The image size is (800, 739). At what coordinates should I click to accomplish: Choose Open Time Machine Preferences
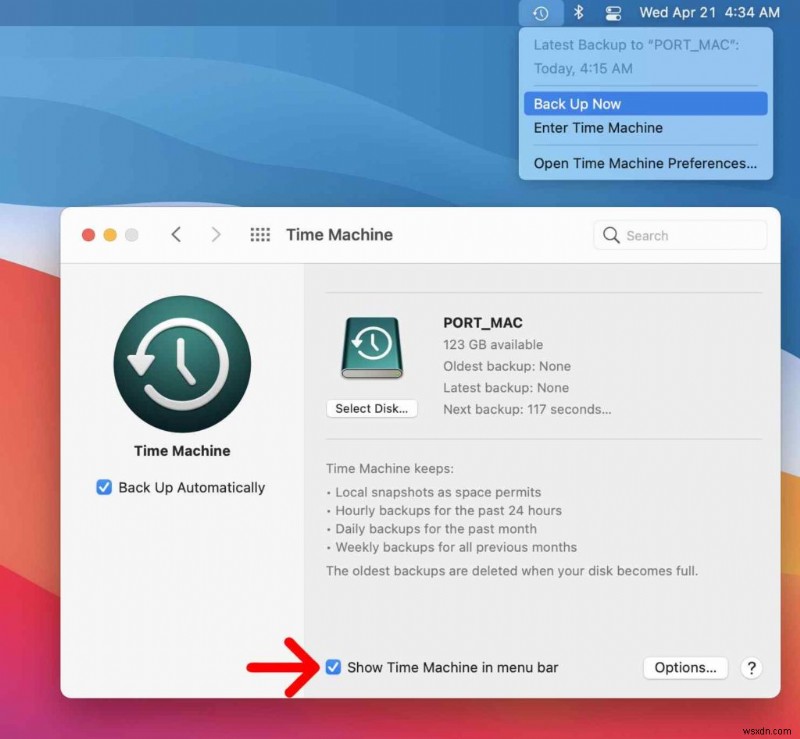tap(644, 163)
